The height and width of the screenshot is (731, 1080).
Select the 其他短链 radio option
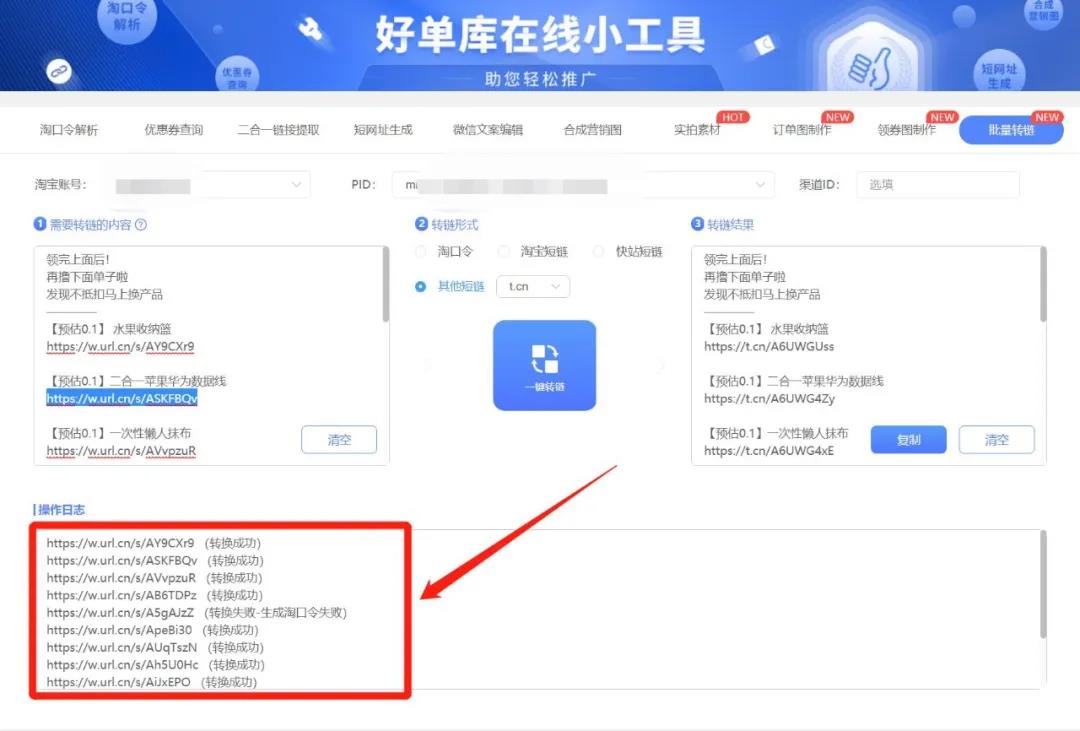coord(420,287)
